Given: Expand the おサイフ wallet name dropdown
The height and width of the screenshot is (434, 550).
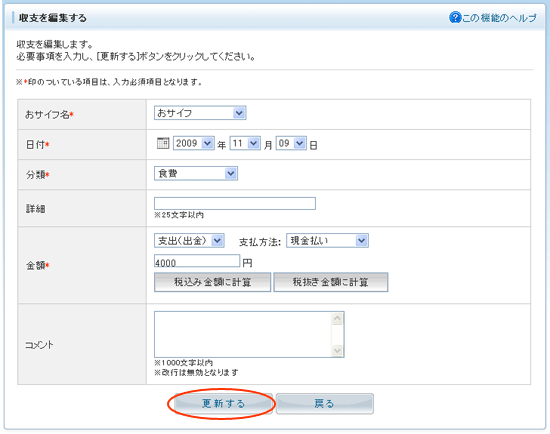Looking at the screenshot, I should 200,113.
